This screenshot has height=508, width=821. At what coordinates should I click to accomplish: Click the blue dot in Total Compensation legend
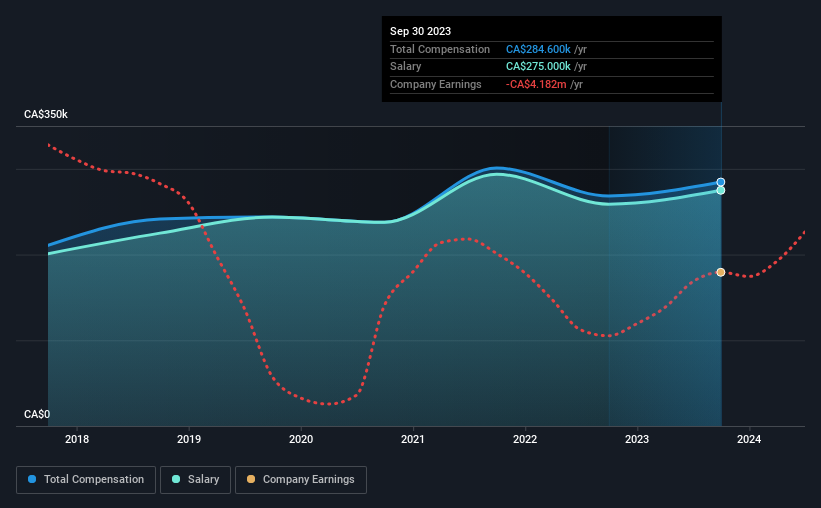[x=32, y=479]
